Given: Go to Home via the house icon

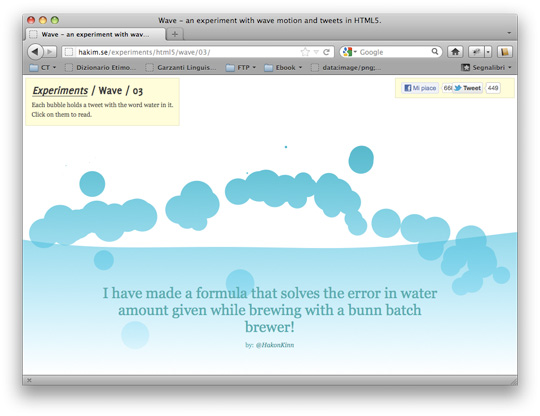Looking at the screenshot, I should [x=455, y=52].
